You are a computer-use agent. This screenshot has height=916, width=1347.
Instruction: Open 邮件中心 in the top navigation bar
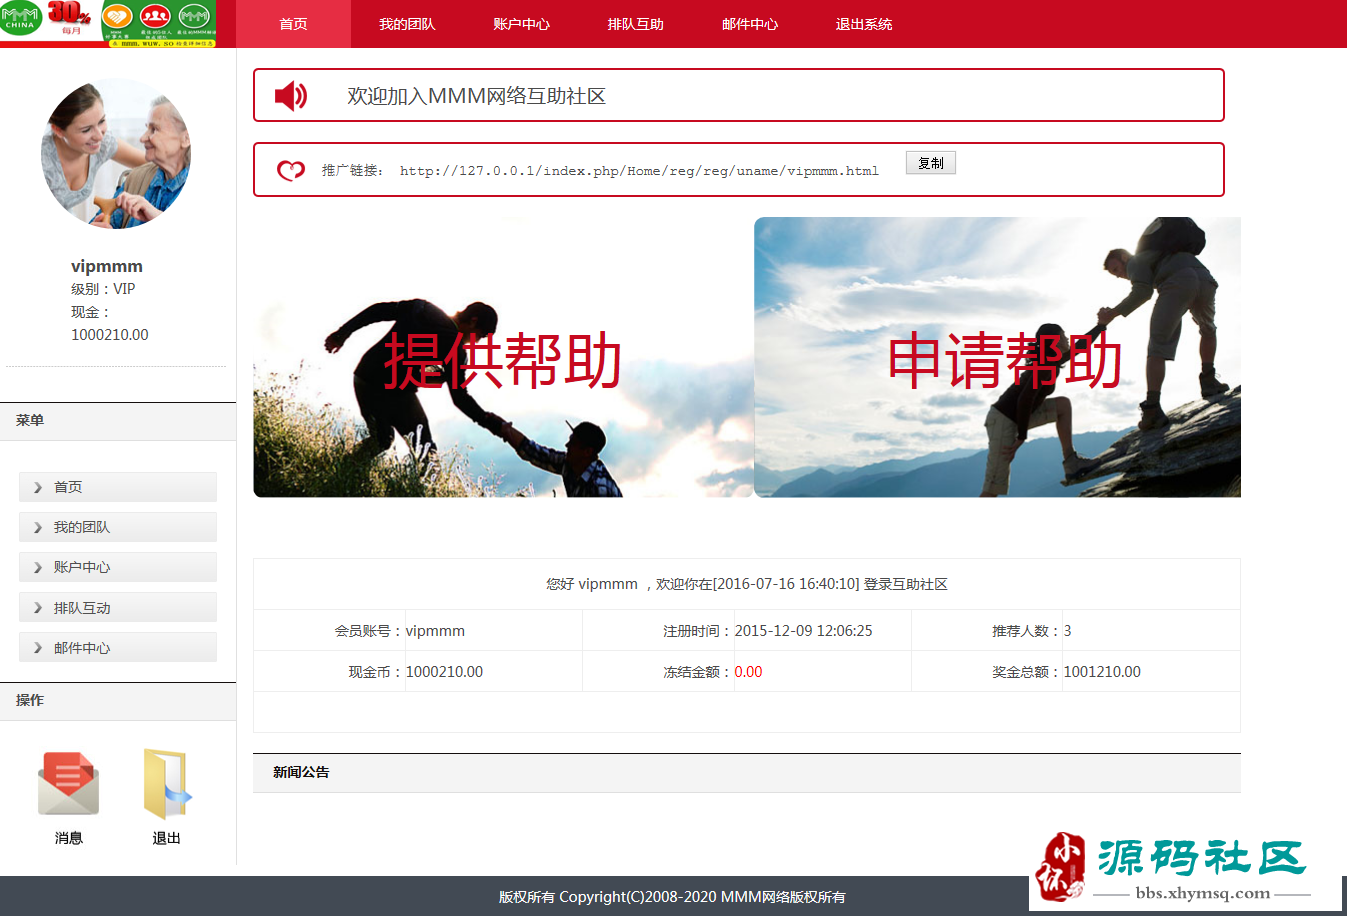pyautogui.click(x=749, y=24)
